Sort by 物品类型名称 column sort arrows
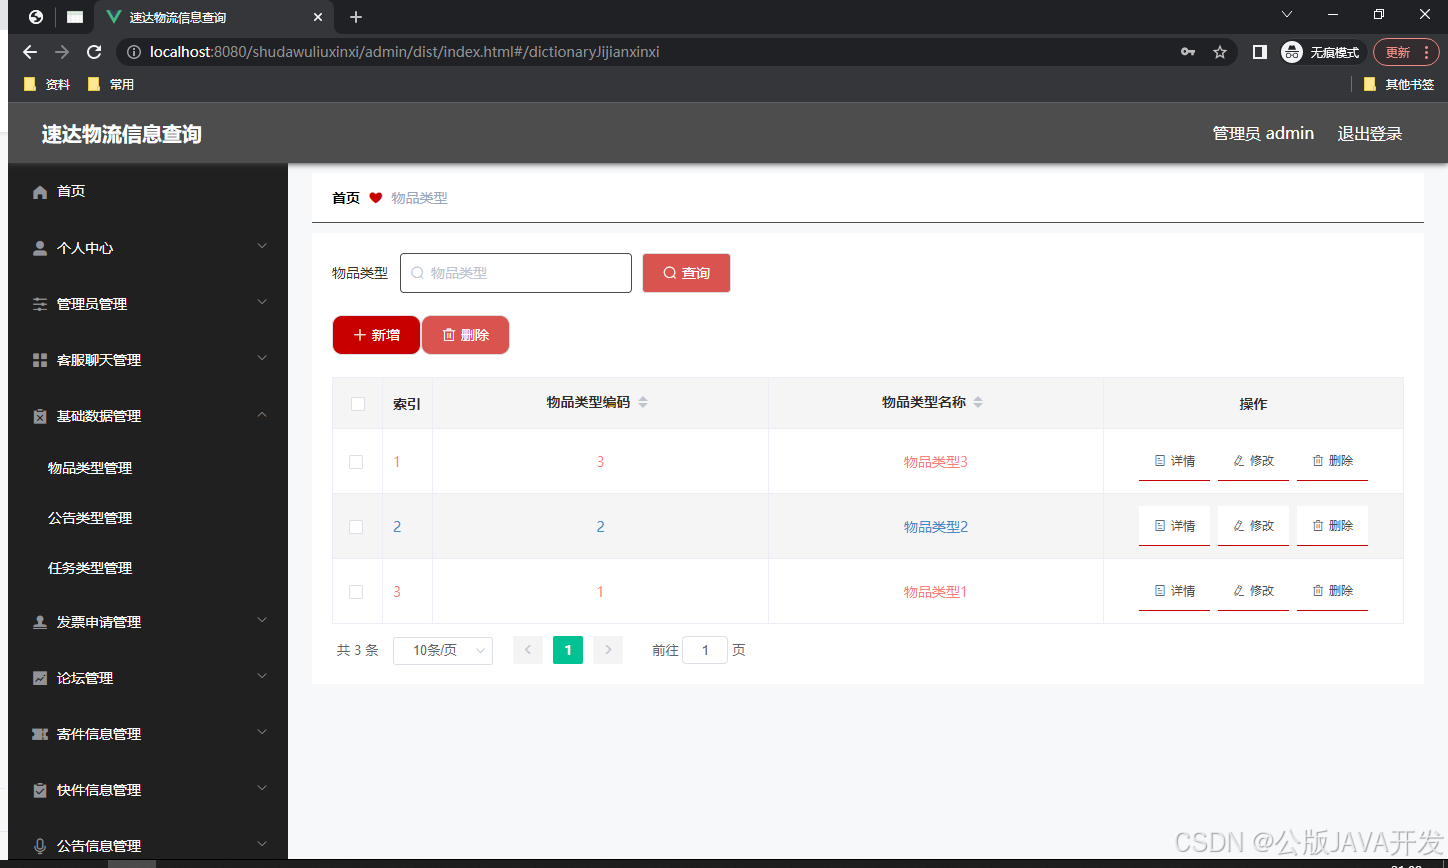The height and width of the screenshot is (868, 1448). pos(978,402)
